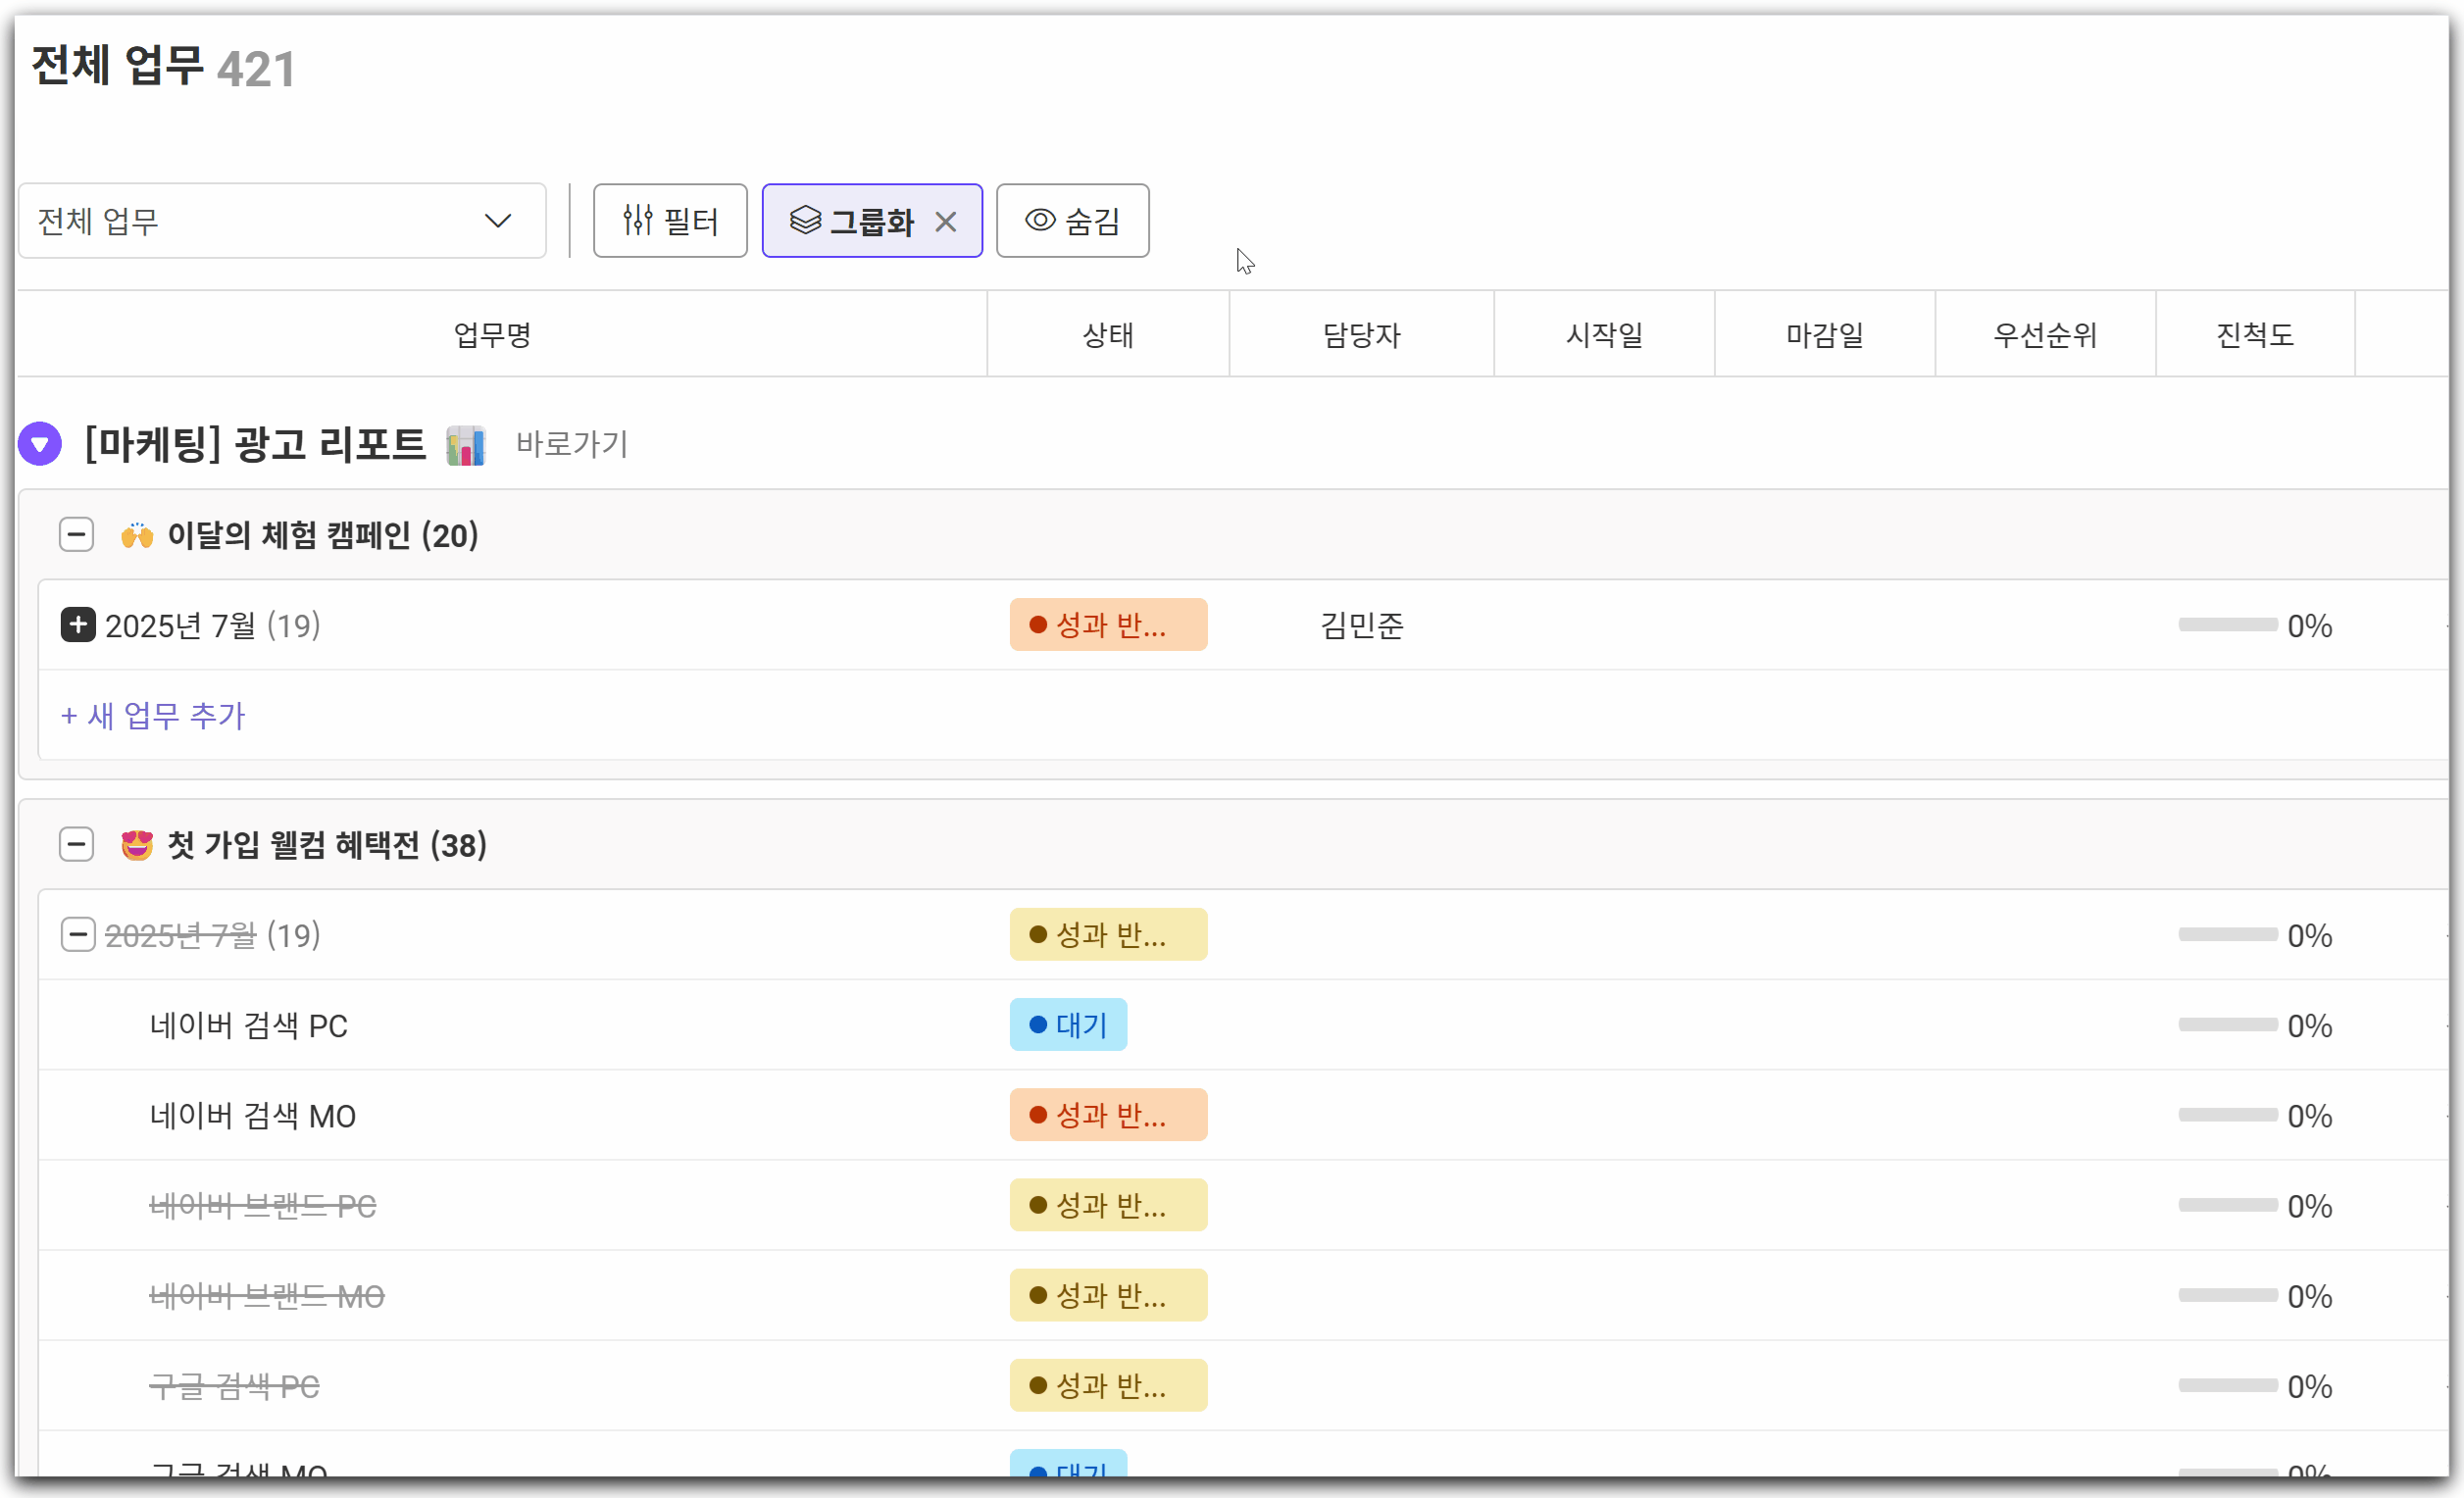2464x1498 pixels.
Task: Collapse the strikethrough 2025년 7월 row
Action: point(78,935)
